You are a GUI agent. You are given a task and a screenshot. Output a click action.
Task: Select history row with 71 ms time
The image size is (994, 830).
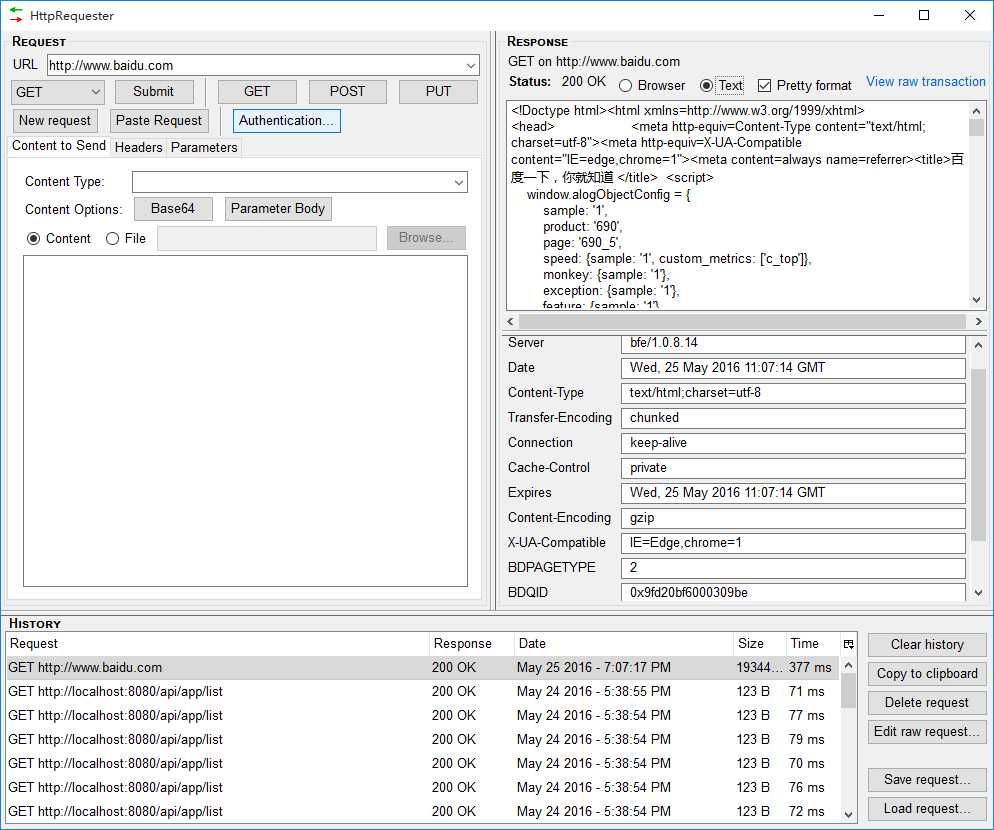pos(423,692)
